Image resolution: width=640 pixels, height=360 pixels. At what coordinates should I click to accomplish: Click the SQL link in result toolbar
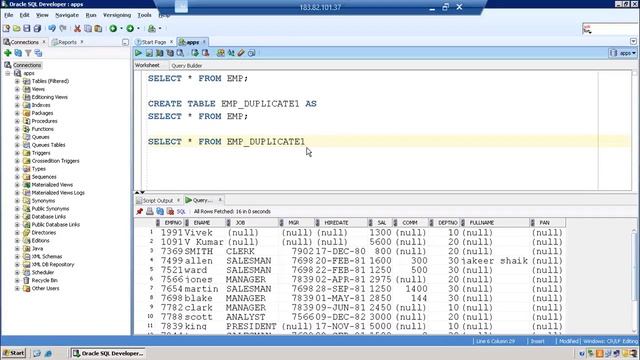(181, 211)
